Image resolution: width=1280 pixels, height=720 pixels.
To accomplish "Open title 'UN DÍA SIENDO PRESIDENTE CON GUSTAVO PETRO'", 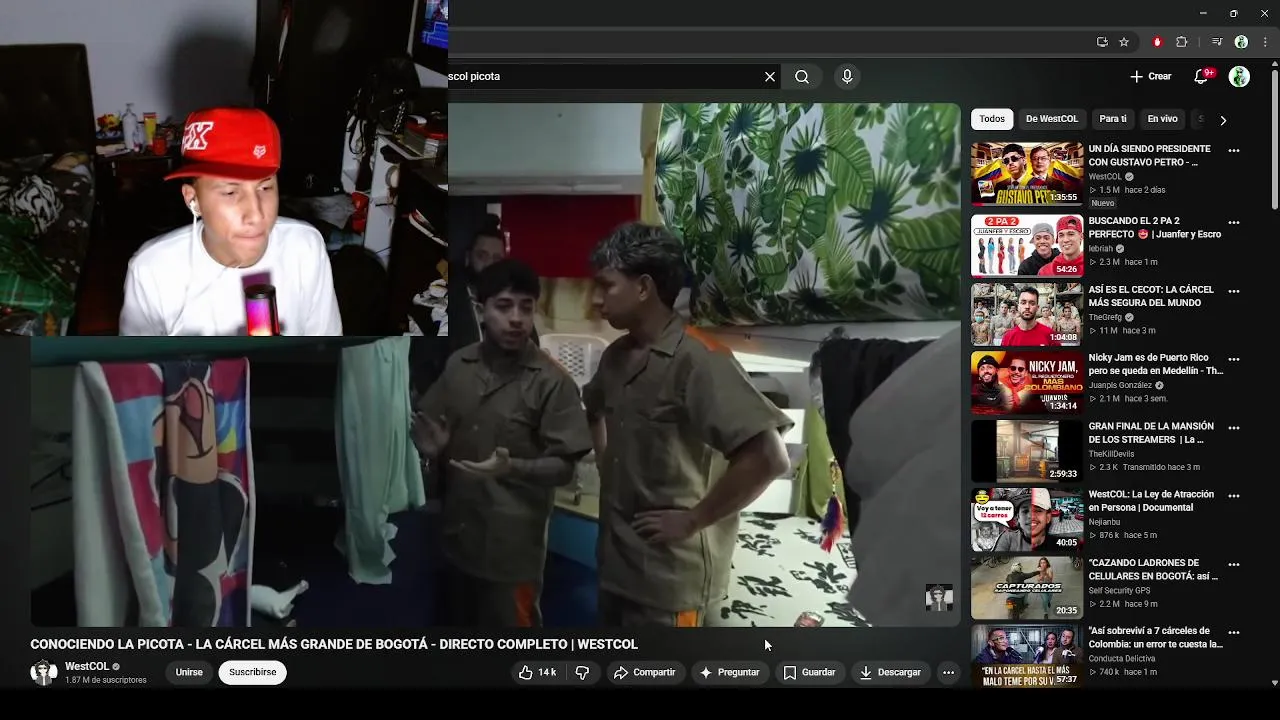I will 1149,155.
